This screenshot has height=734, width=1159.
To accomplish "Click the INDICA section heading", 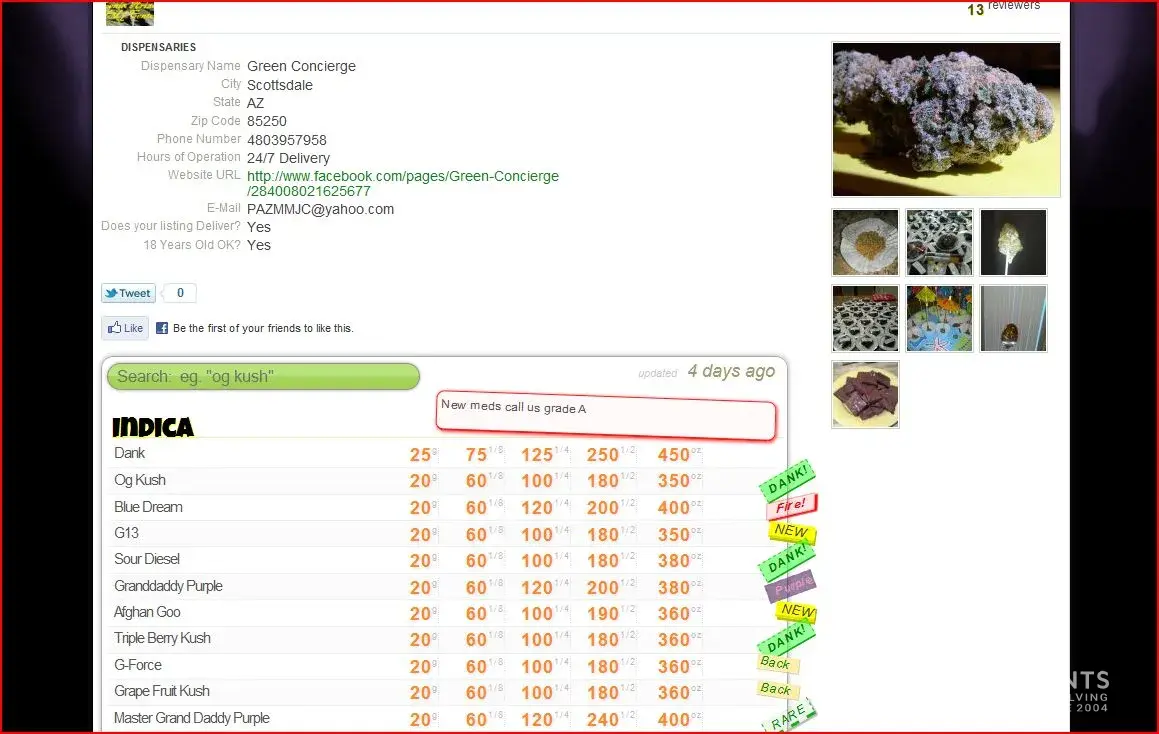I will click(153, 427).
